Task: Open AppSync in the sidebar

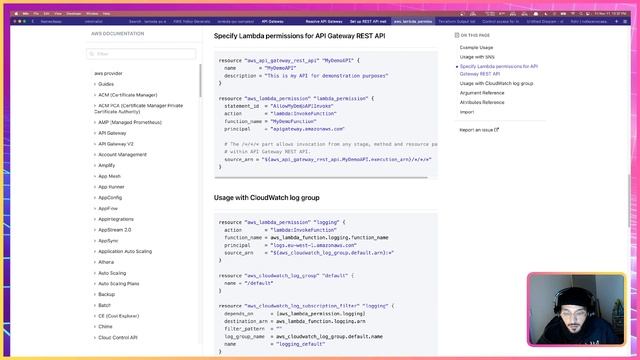Action: point(108,241)
